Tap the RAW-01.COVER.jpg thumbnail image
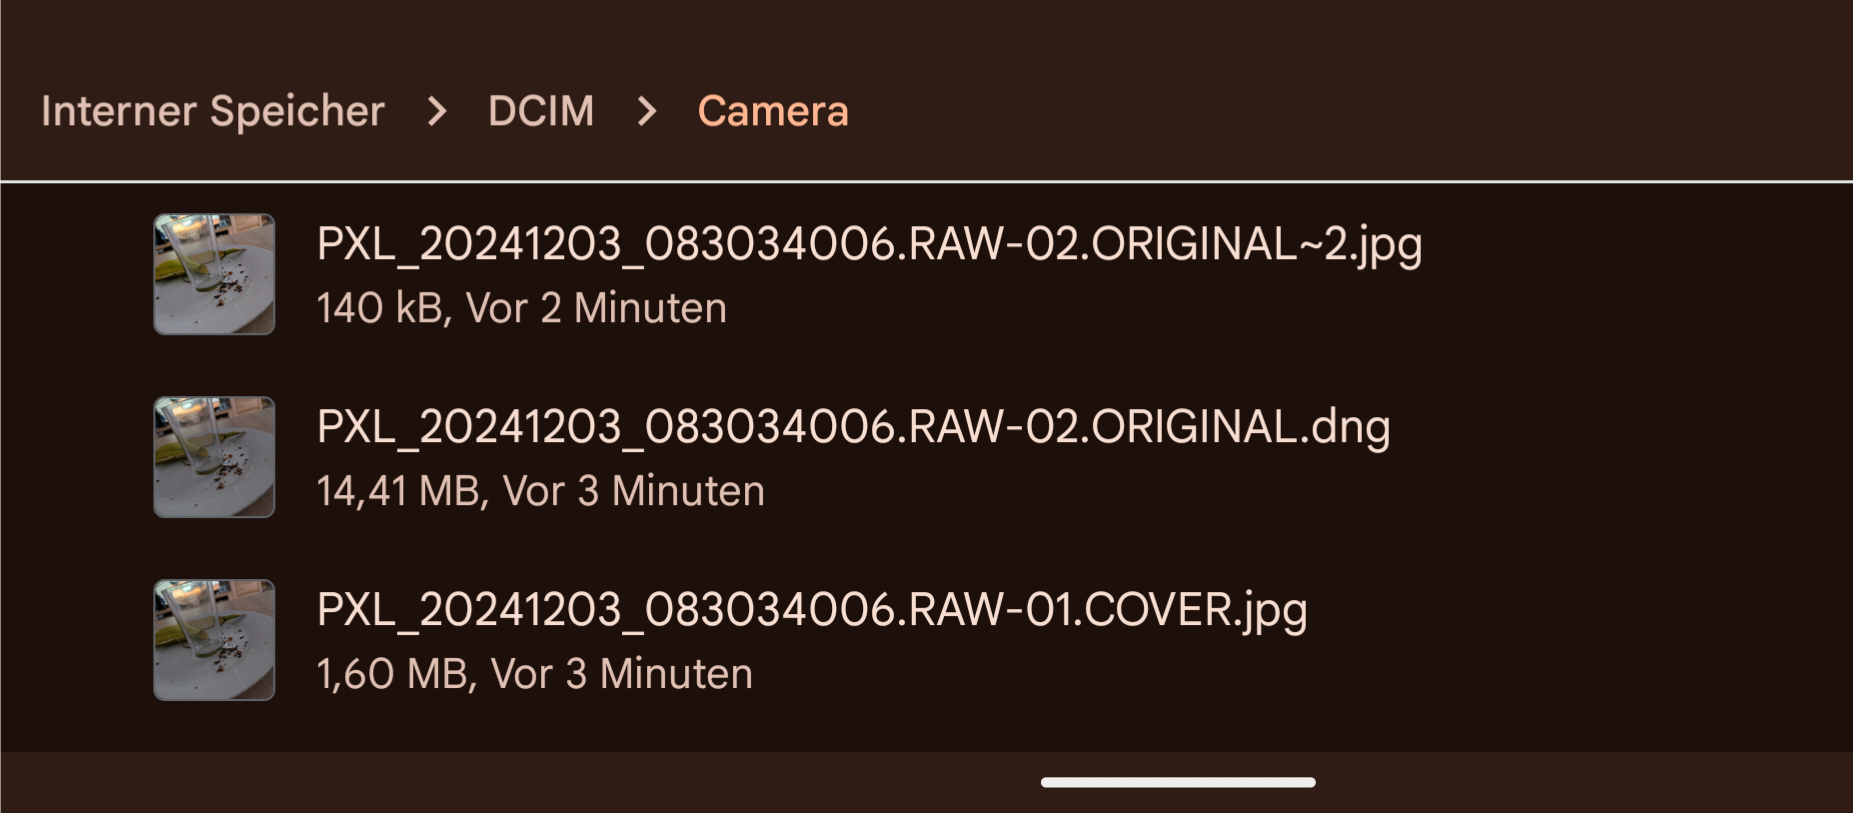 click(x=214, y=640)
